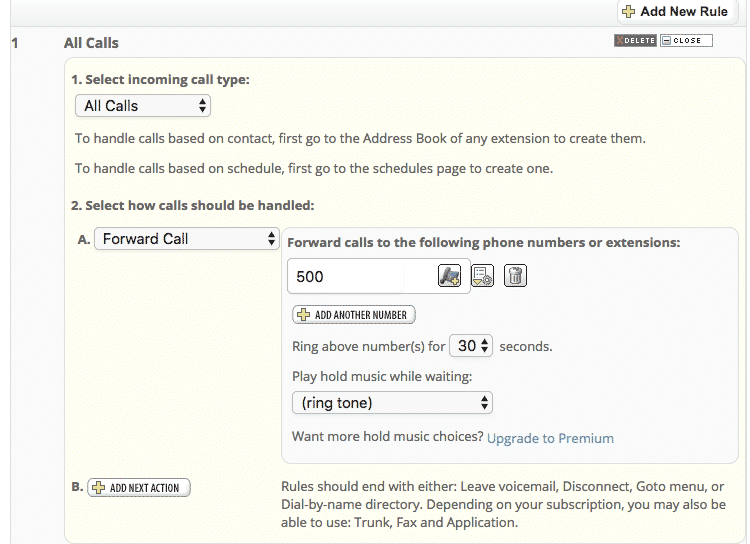Delete the All Calls rule
This screenshot has height=544, width=750.
point(635,41)
